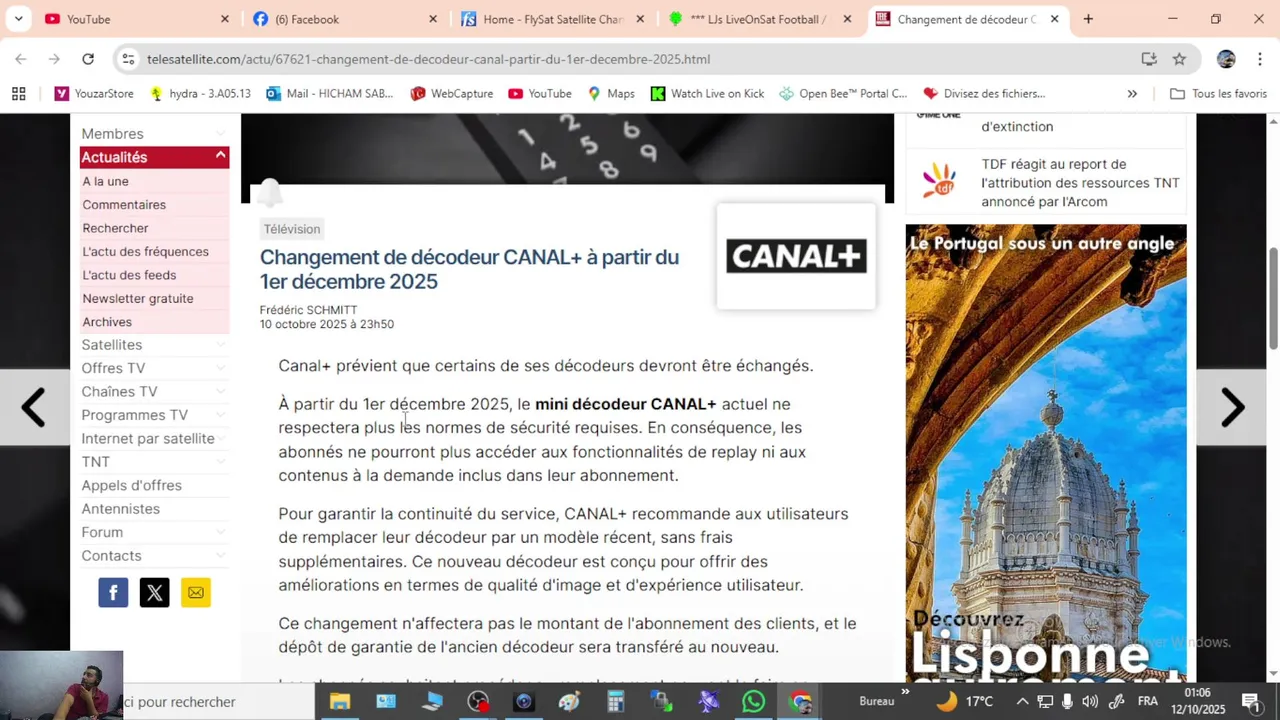1280x720 pixels.
Task: Open L'actu des fréquences link
Action: point(145,252)
